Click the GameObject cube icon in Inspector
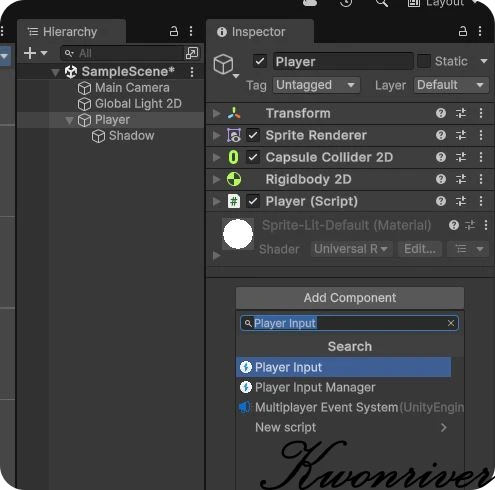Image resolution: width=495 pixels, height=490 pixels. pyautogui.click(x=223, y=64)
